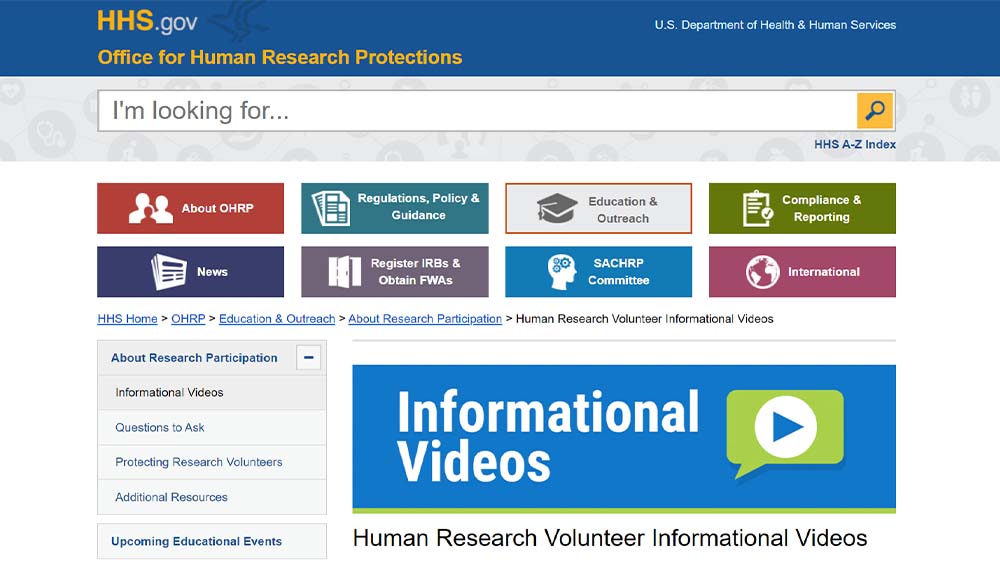
Task: Open Education & Outreach breadcrumb link
Action: 277,319
